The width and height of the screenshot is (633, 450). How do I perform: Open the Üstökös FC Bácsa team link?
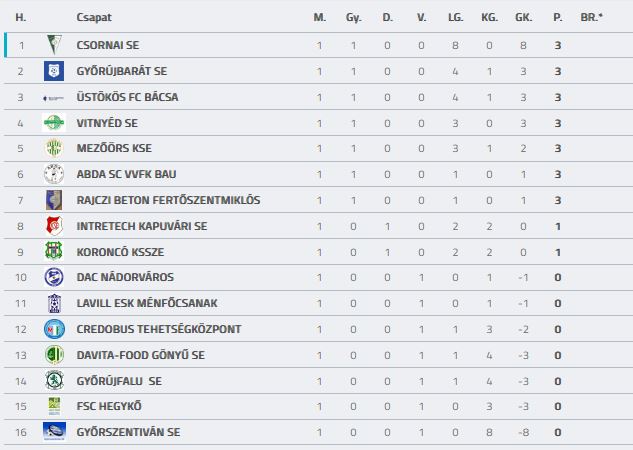point(127,97)
